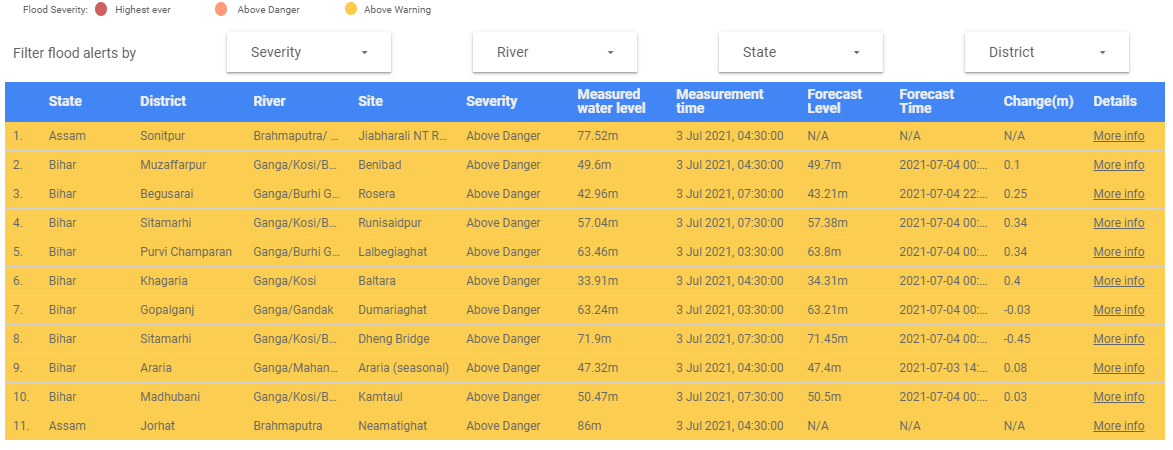Click the Dumariaghat site cell

click(x=393, y=309)
